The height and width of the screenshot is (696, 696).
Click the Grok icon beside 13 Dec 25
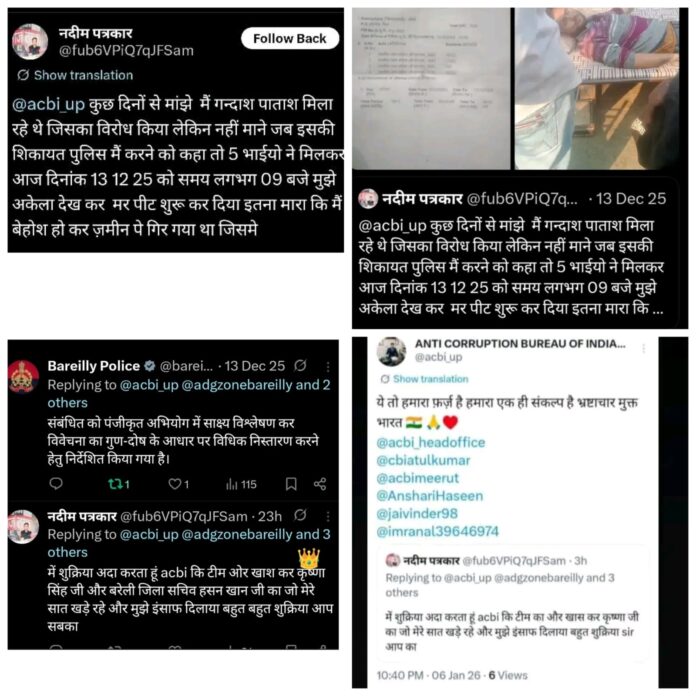pyautogui.click(x=301, y=366)
